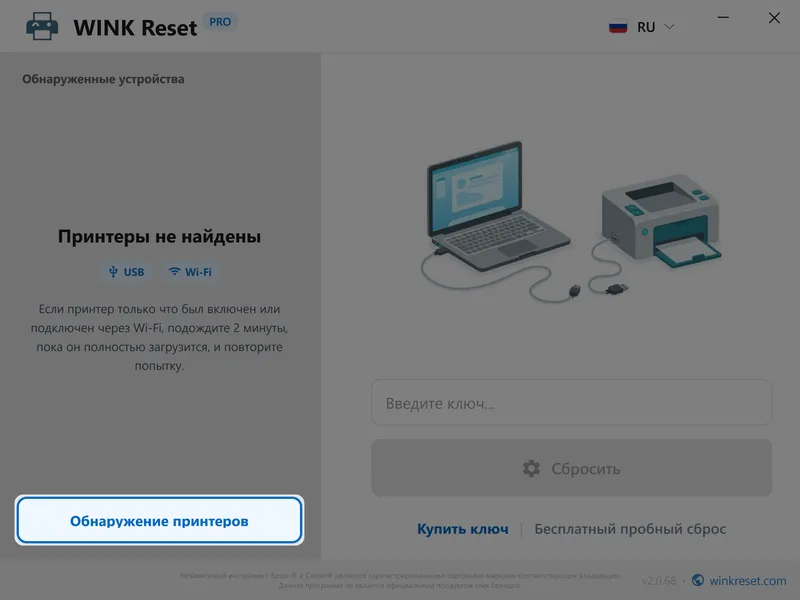Click the Russian flag icon
Viewport: 800px width, 600px height.
618,27
